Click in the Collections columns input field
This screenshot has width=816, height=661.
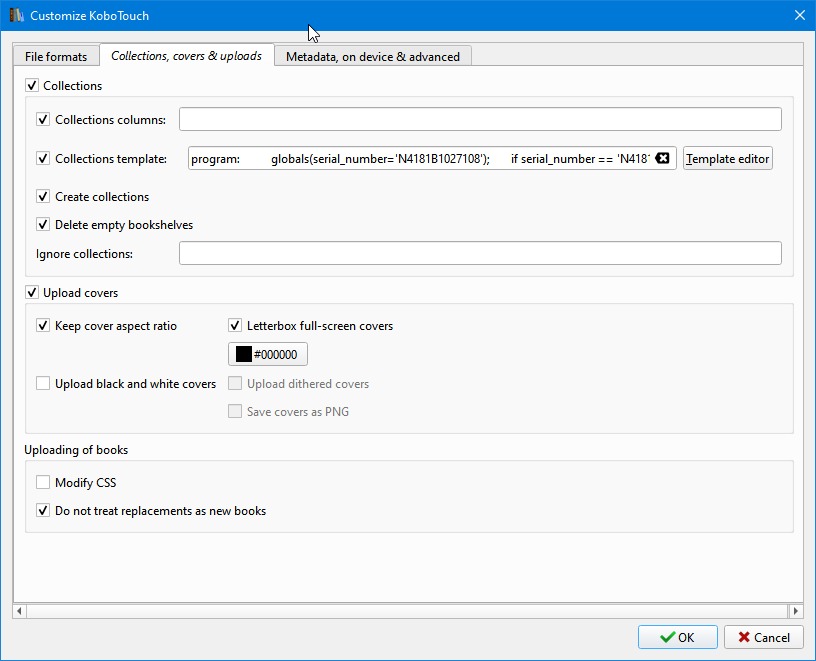[x=480, y=119]
